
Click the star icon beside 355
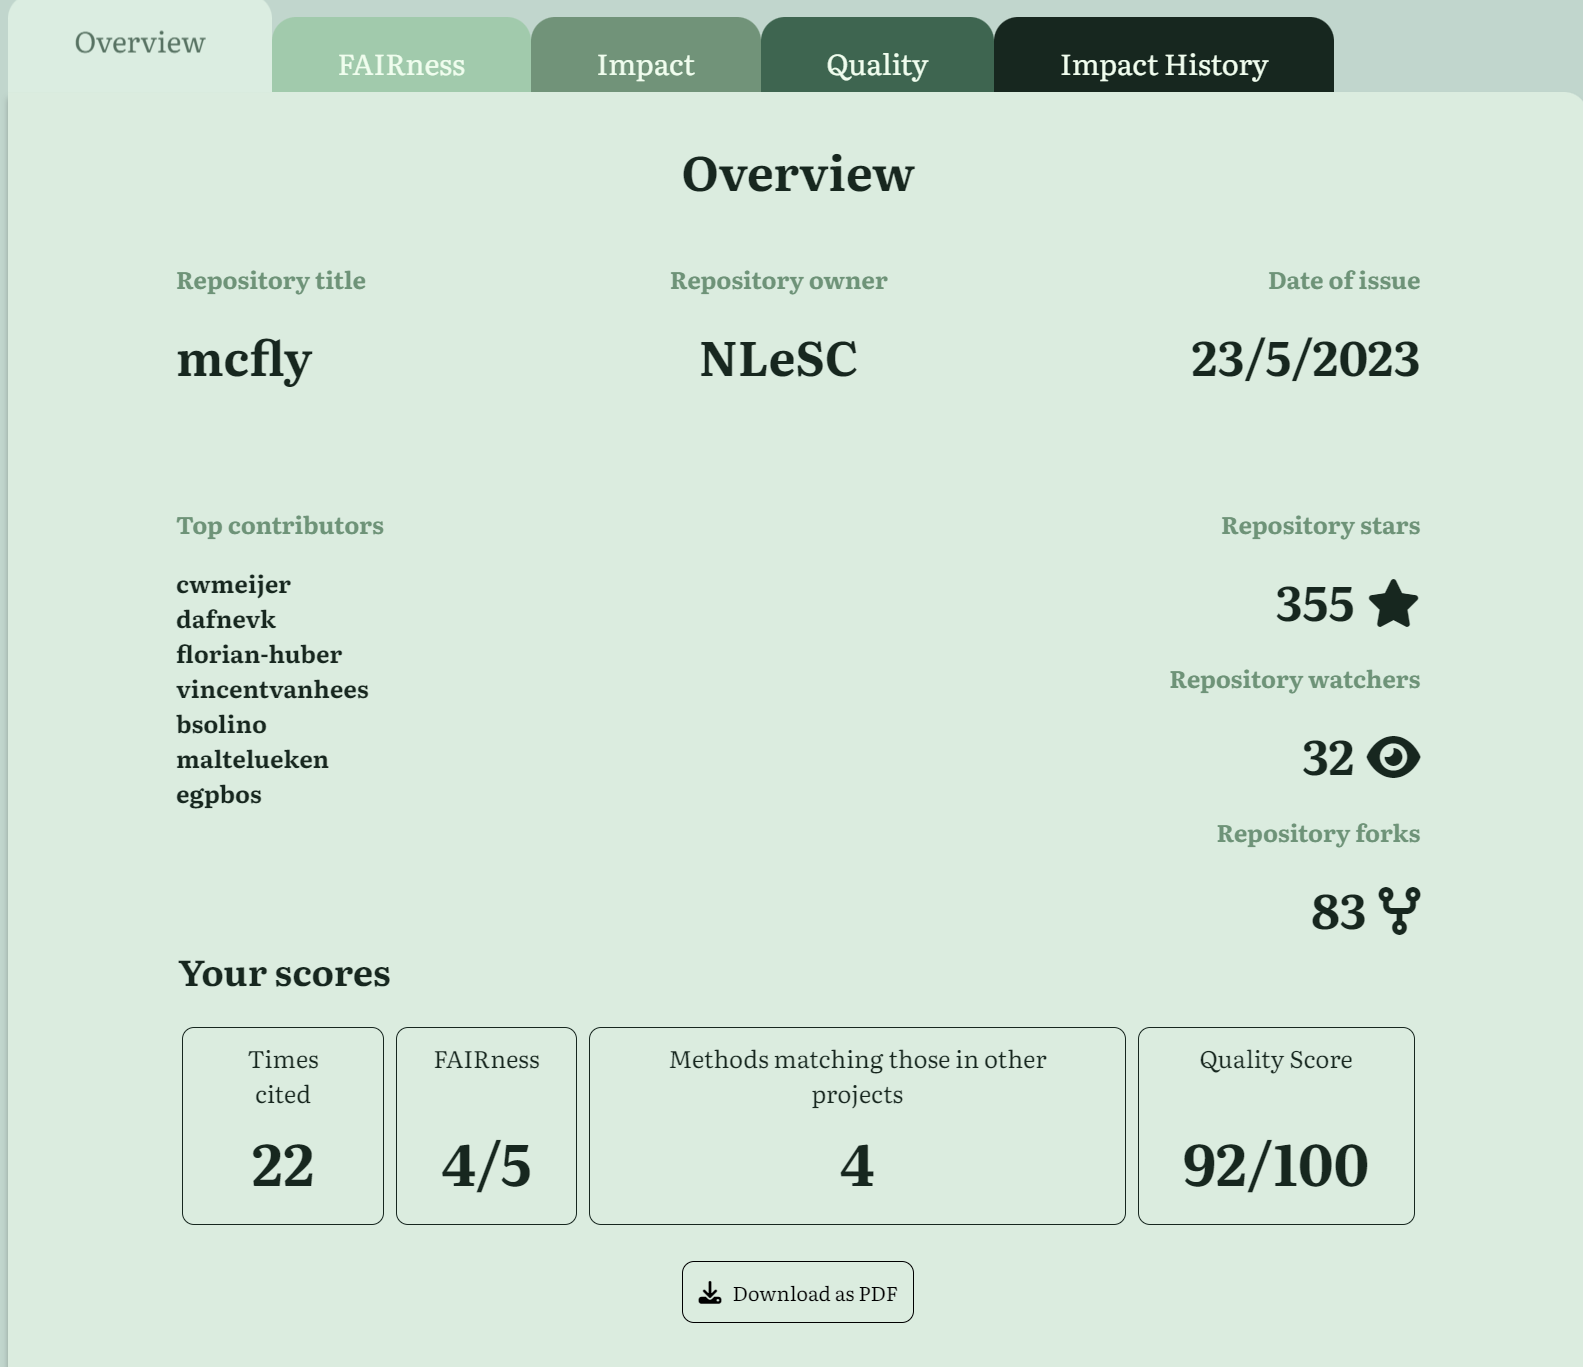pos(1393,604)
